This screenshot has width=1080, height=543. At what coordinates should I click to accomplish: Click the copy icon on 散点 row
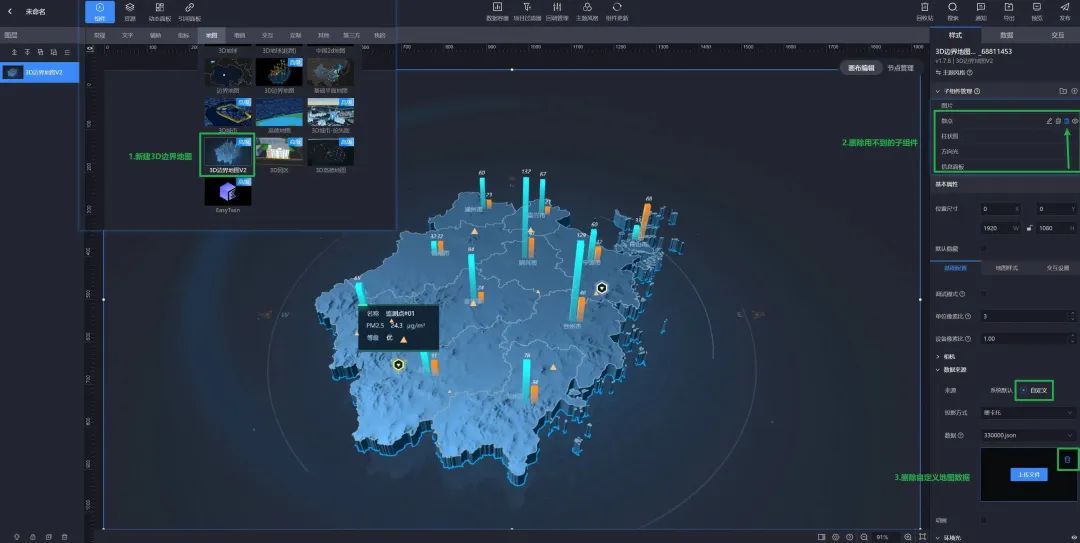[1058, 121]
